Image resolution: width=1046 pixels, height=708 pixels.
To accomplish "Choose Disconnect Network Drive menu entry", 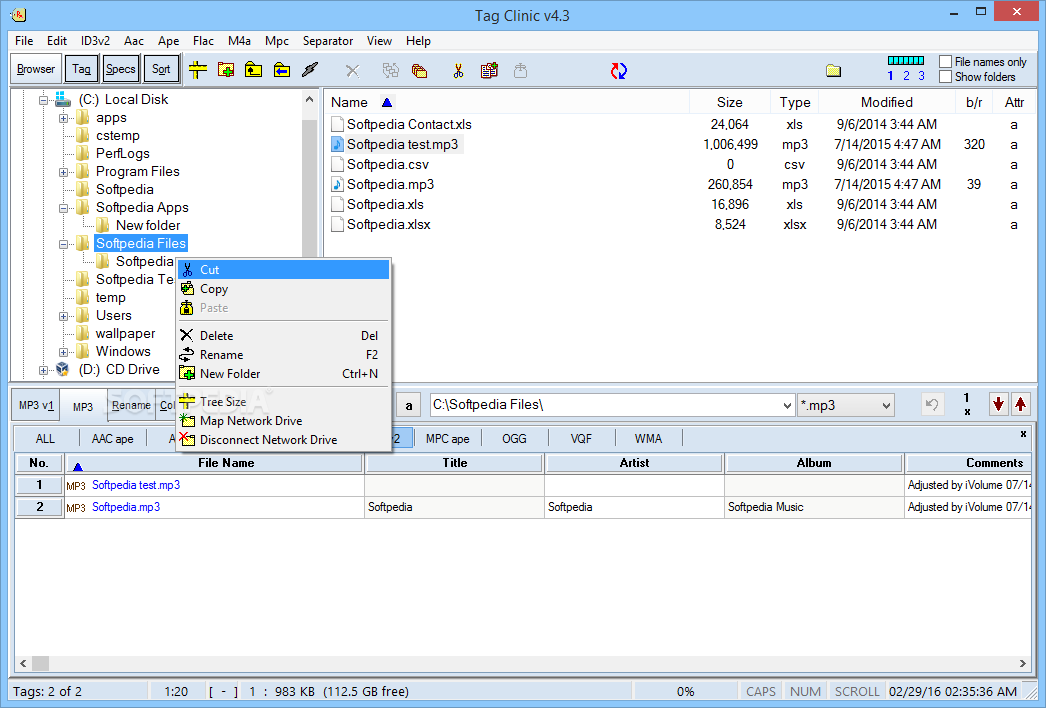I will point(284,440).
